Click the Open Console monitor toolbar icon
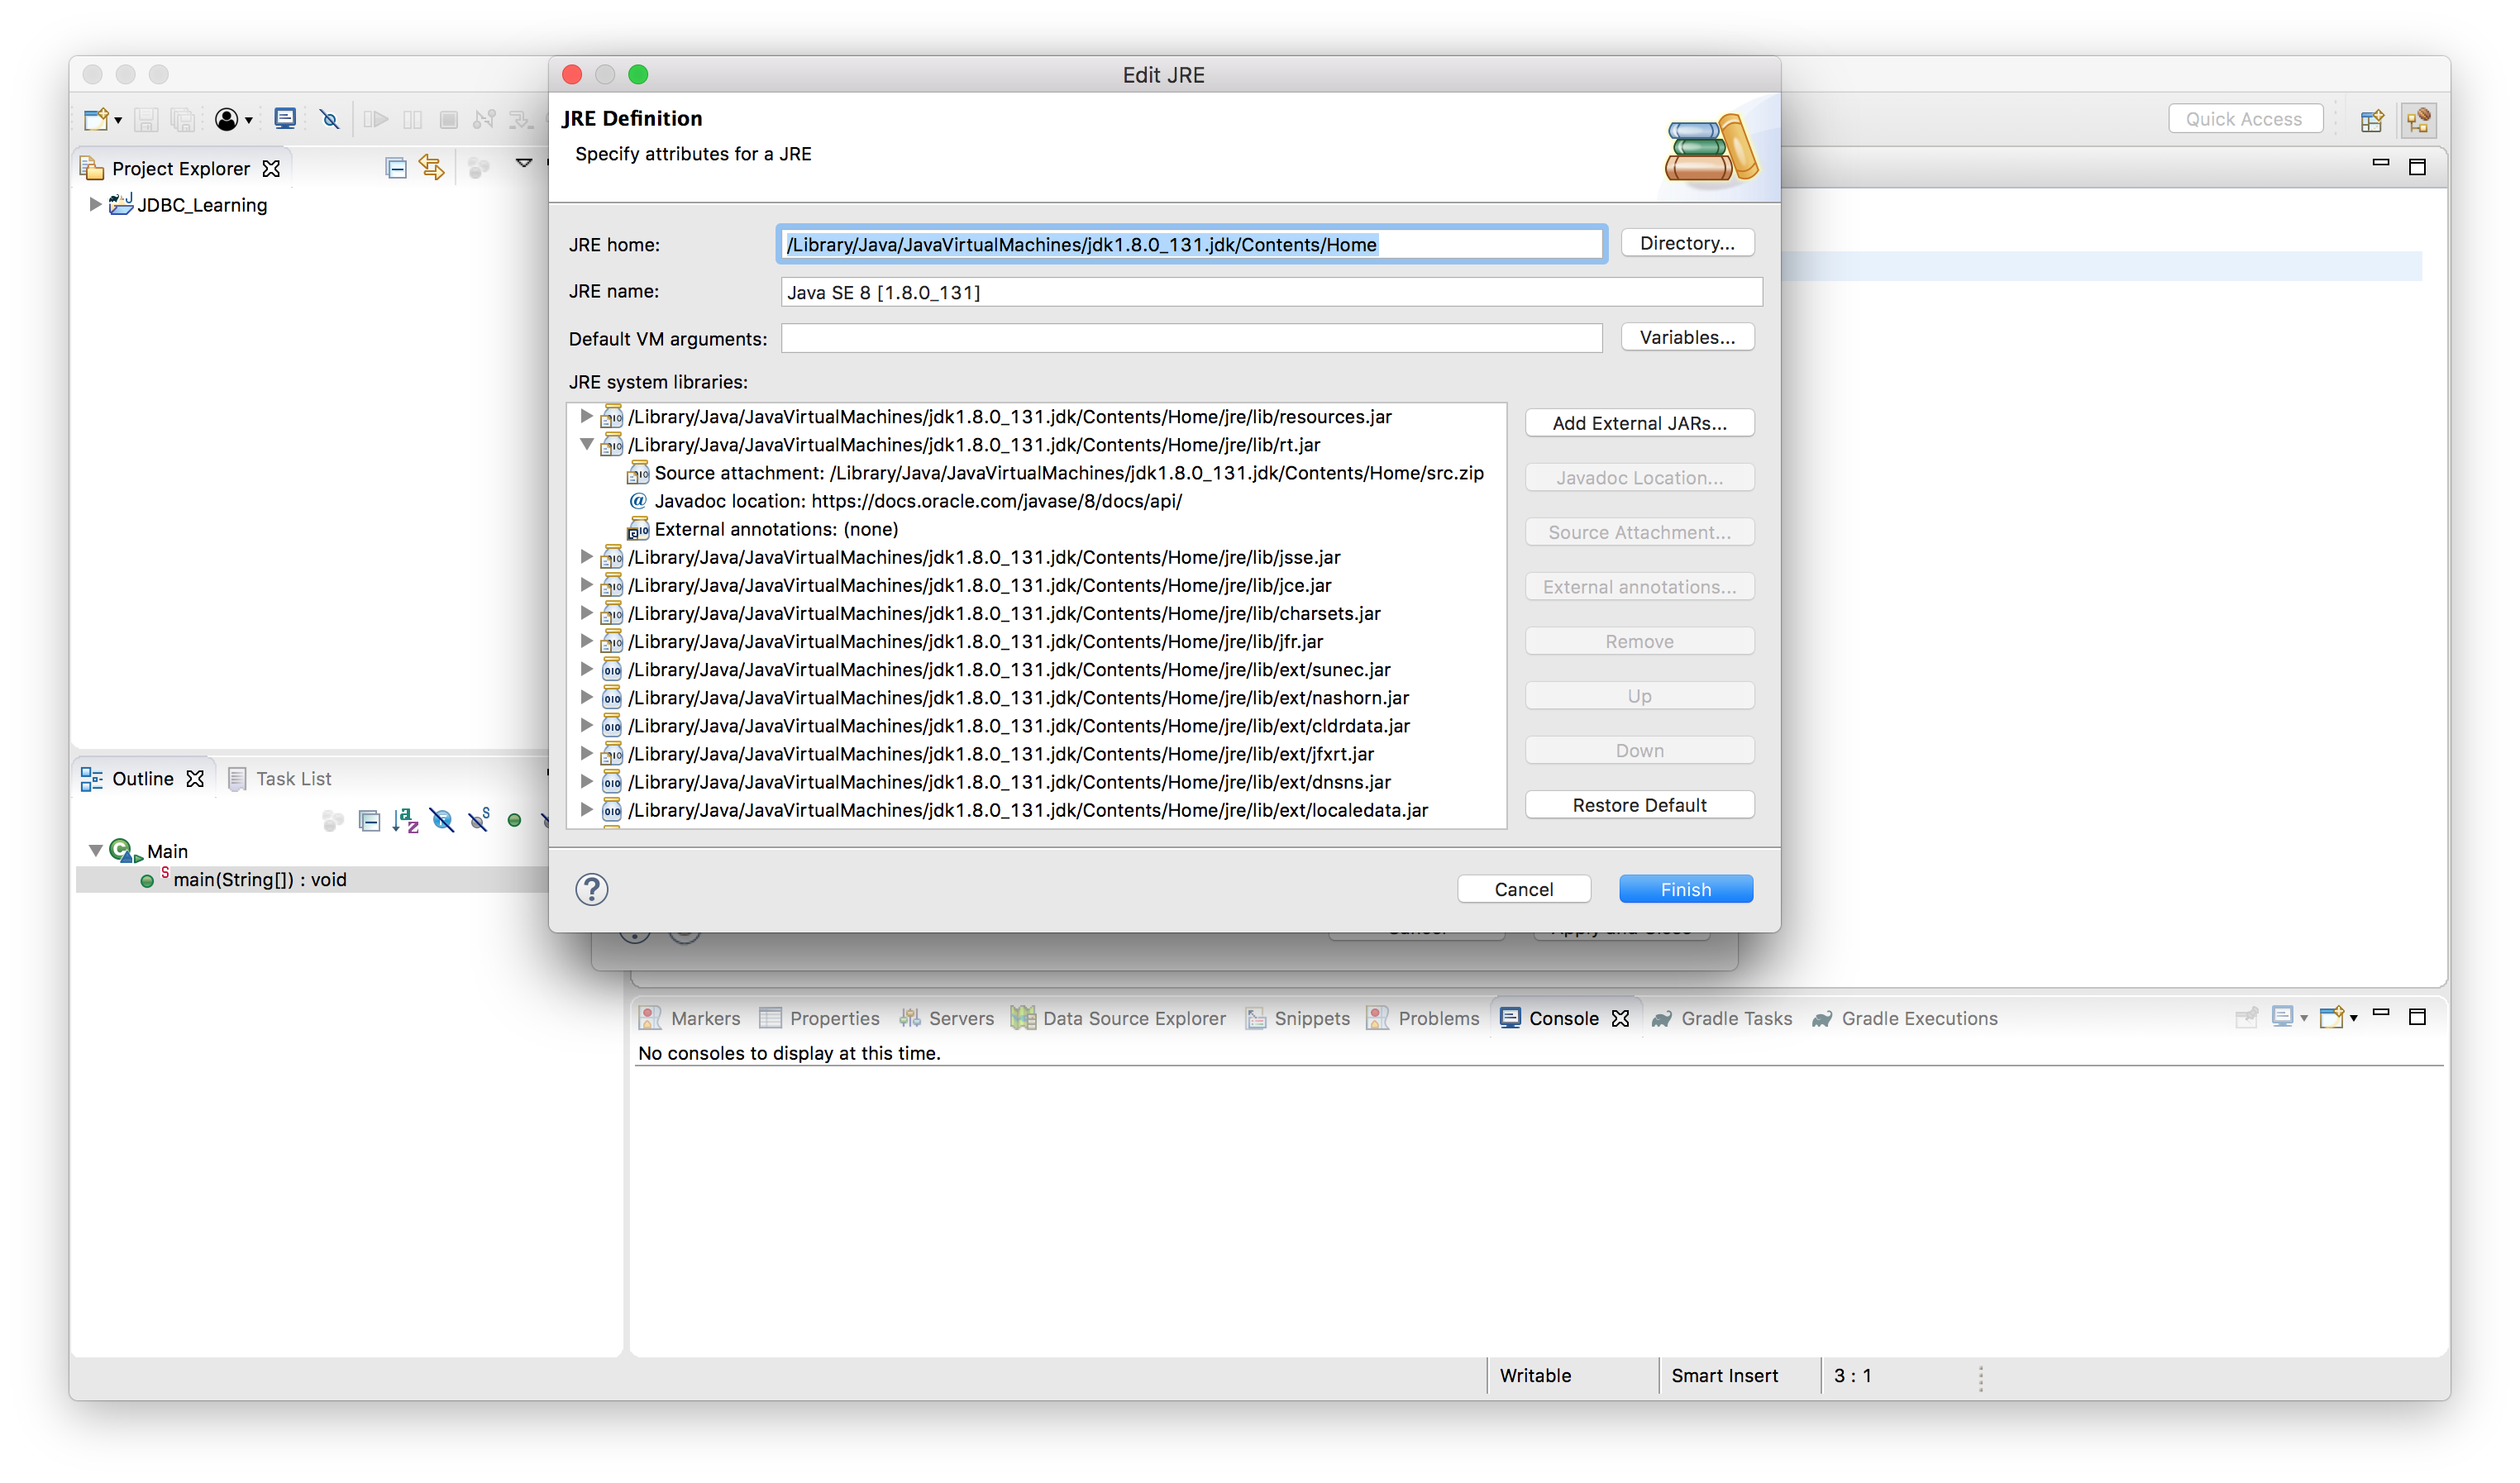 coord(285,119)
